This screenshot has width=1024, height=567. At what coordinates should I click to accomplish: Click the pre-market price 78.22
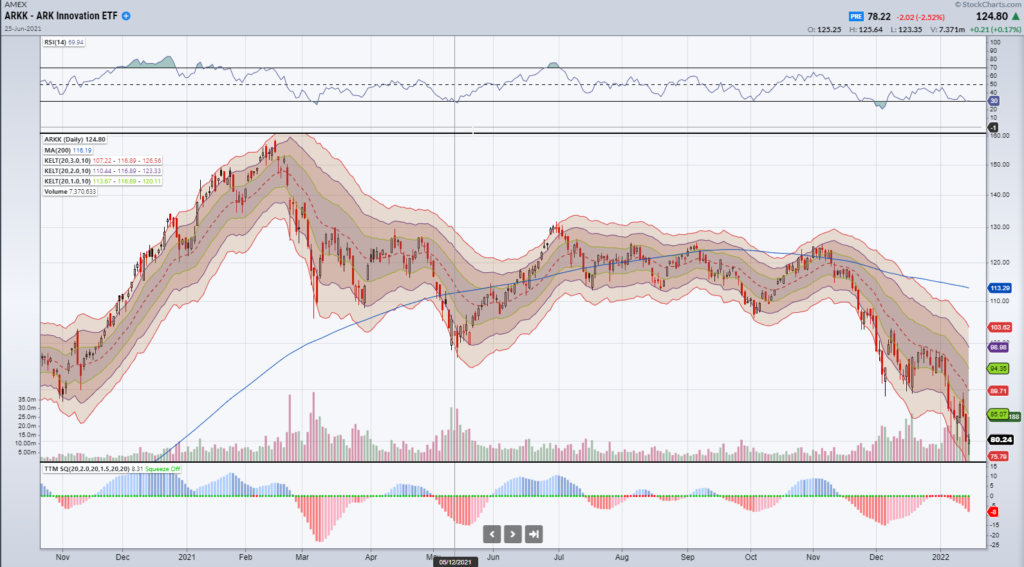pyautogui.click(x=879, y=16)
